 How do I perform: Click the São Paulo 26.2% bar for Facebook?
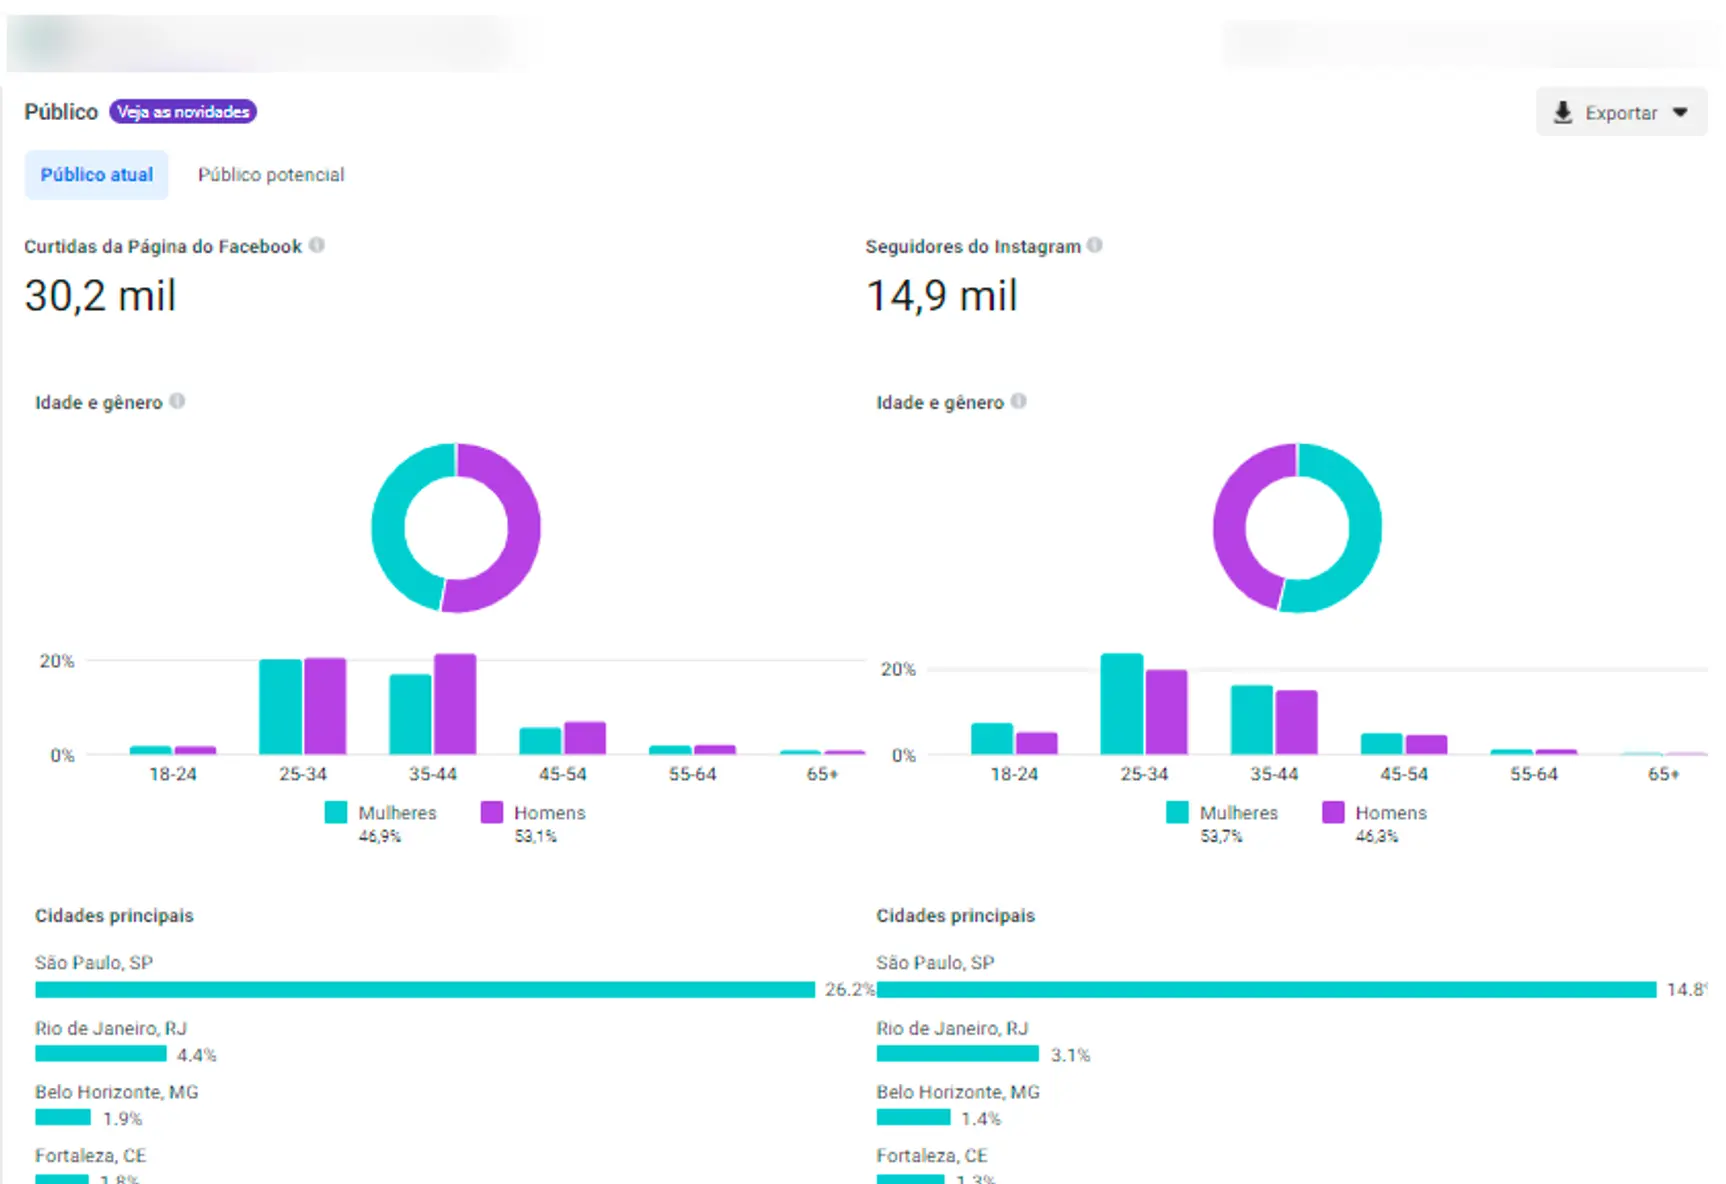click(x=425, y=990)
